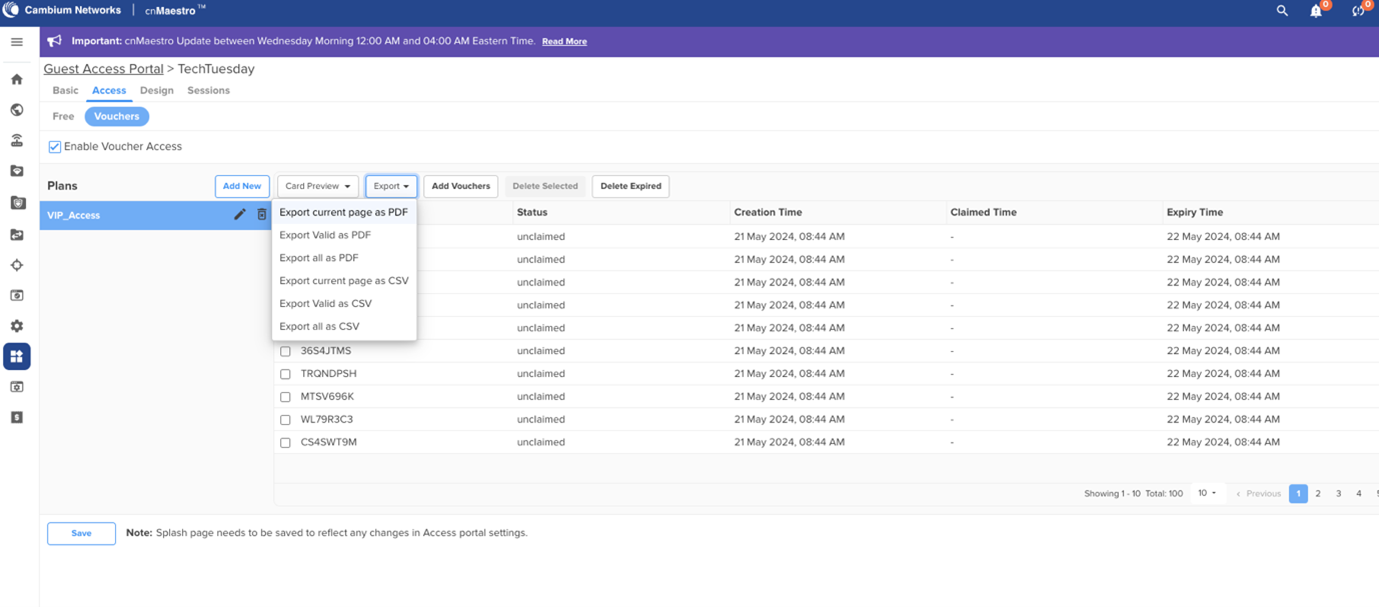The image size is (1379, 607).
Task: Click the globe icon in sidebar
Action: [x=17, y=110]
